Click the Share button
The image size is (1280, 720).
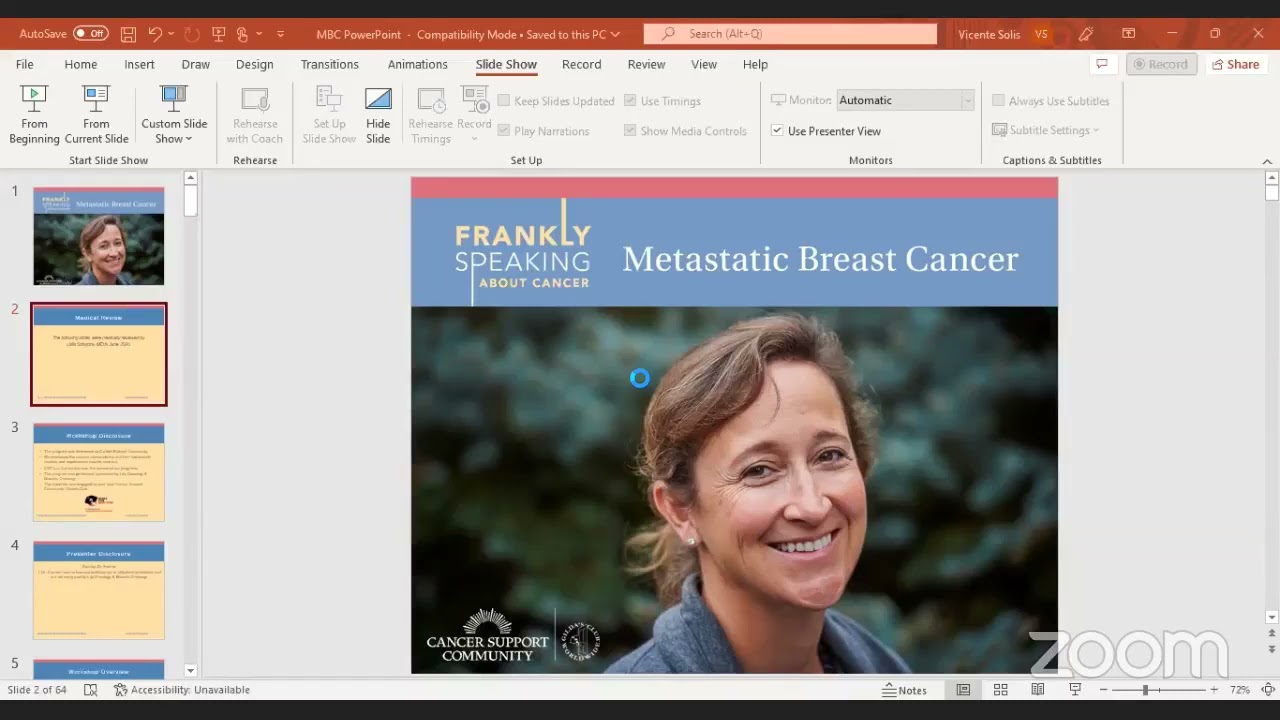1235,64
